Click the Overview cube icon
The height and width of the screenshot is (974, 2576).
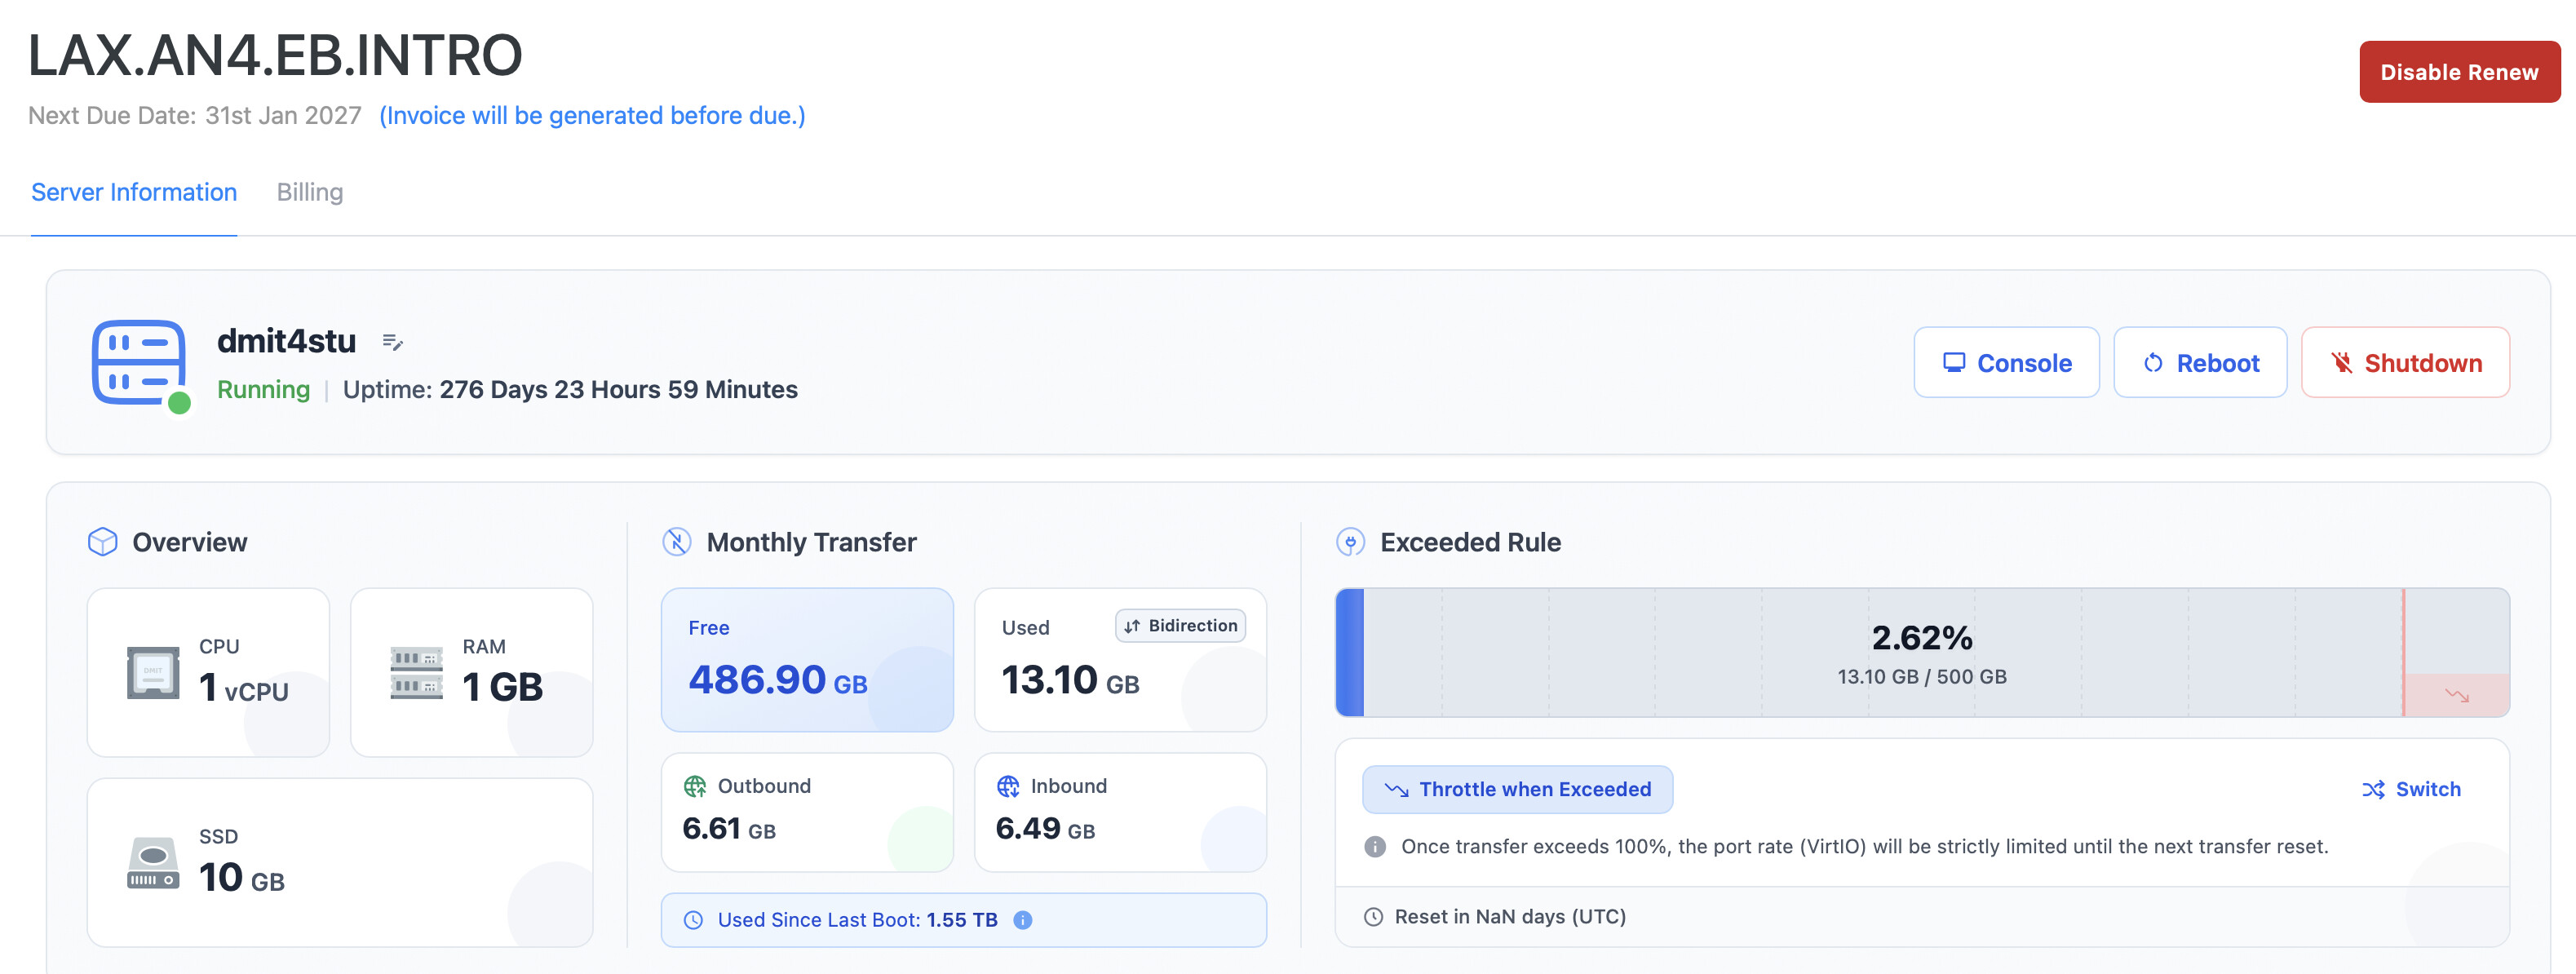click(103, 542)
